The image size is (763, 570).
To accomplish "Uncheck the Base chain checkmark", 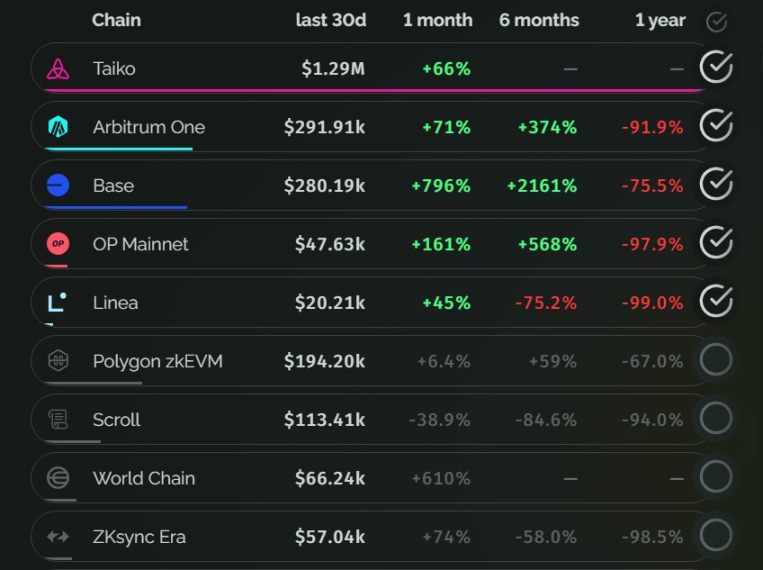I will tap(716, 184).
